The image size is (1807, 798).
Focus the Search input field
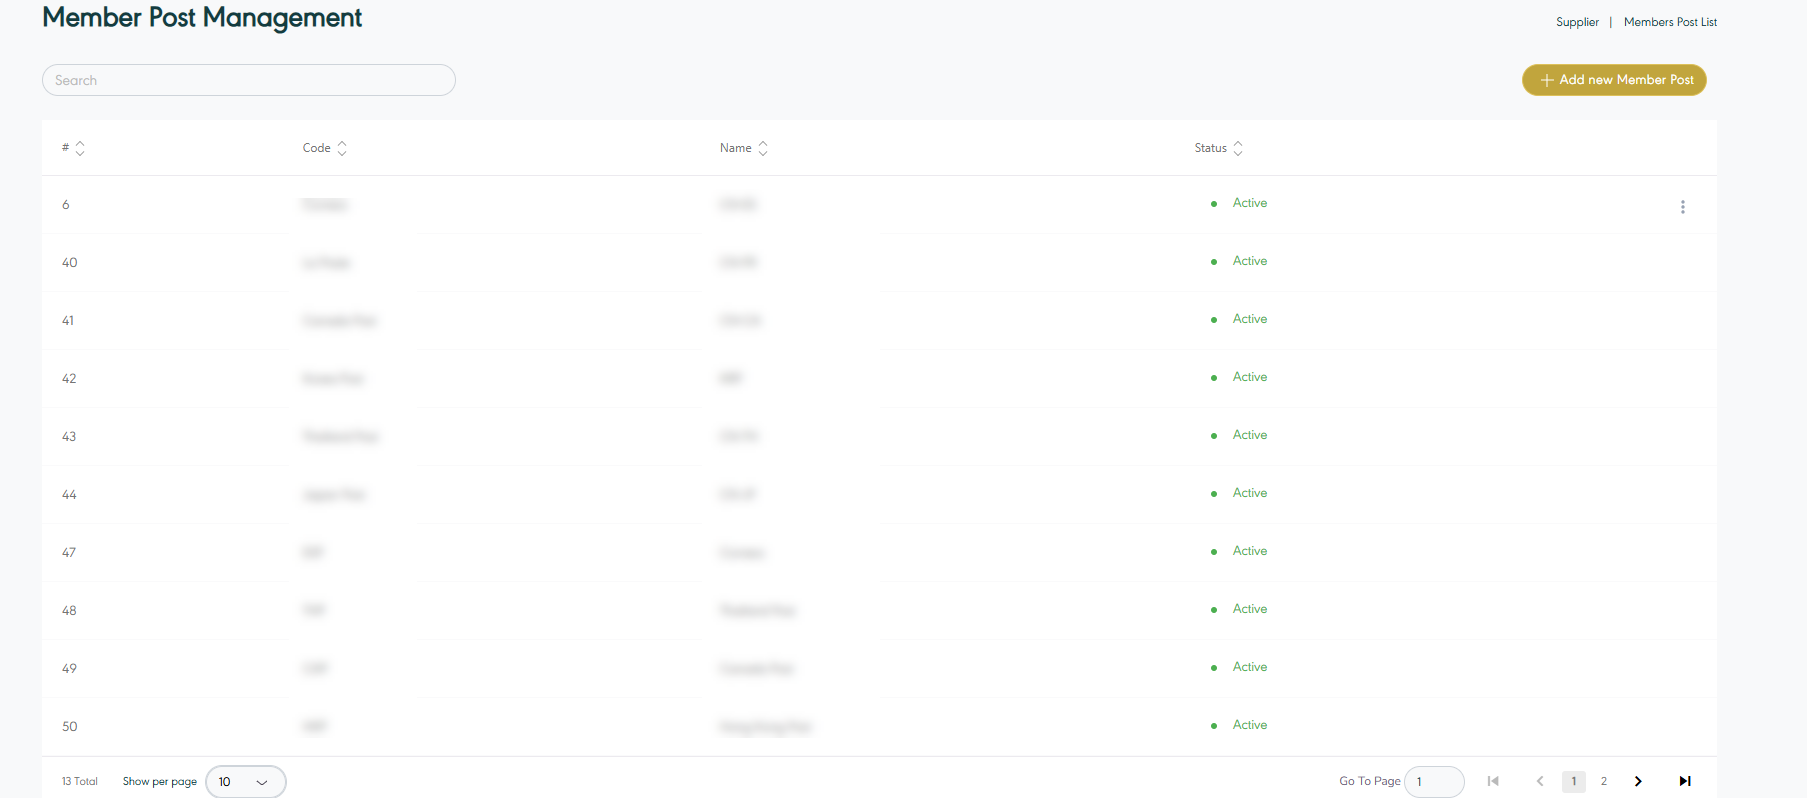coord(249,80)
